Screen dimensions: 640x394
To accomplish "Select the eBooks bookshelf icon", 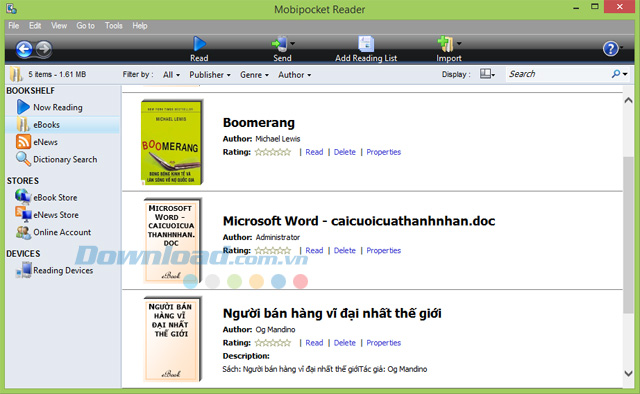I will point(23,125).
